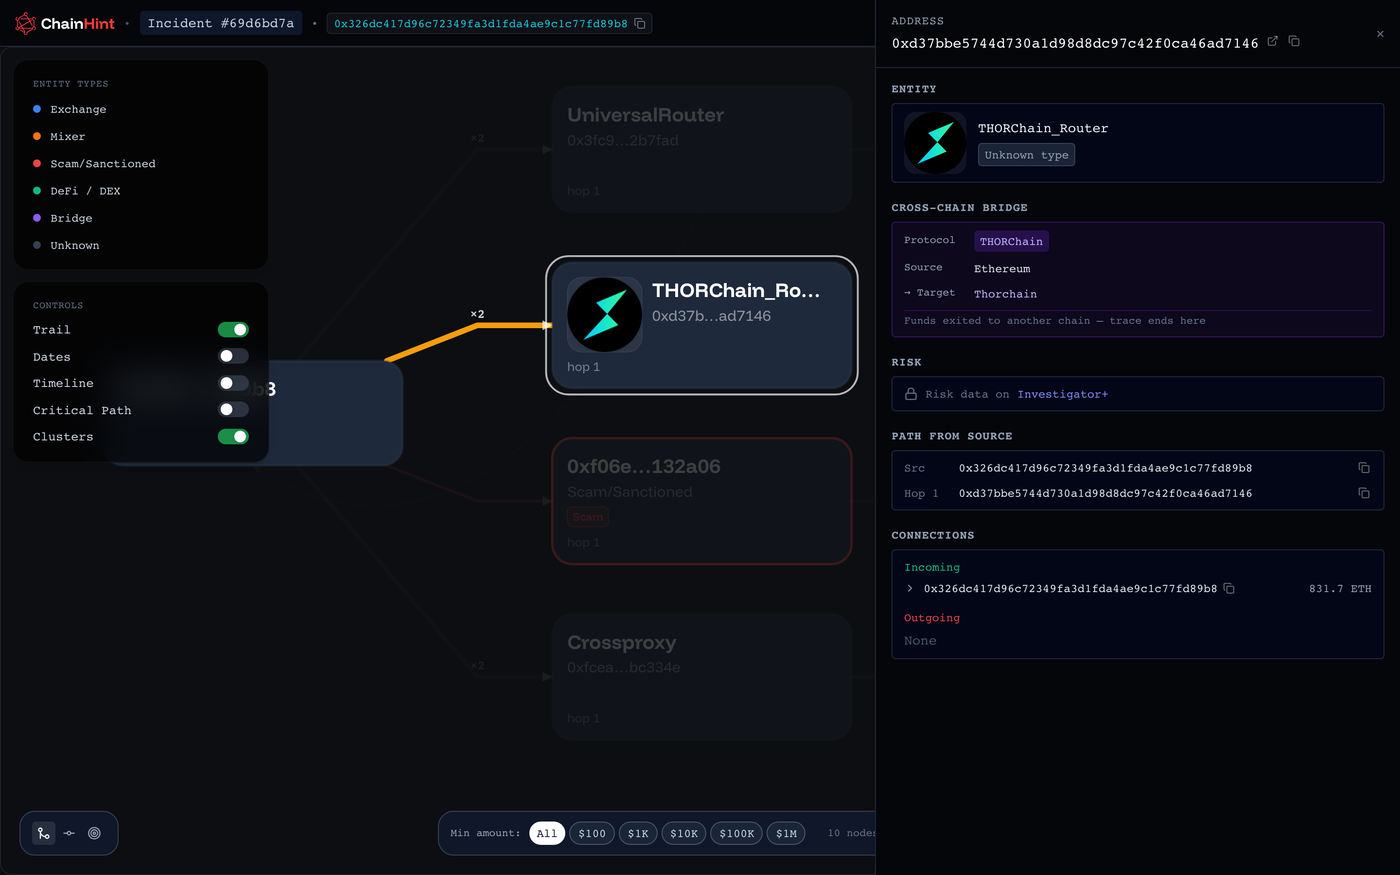
Task: Disable the Clusters toggle
Action: coord(233,436)
